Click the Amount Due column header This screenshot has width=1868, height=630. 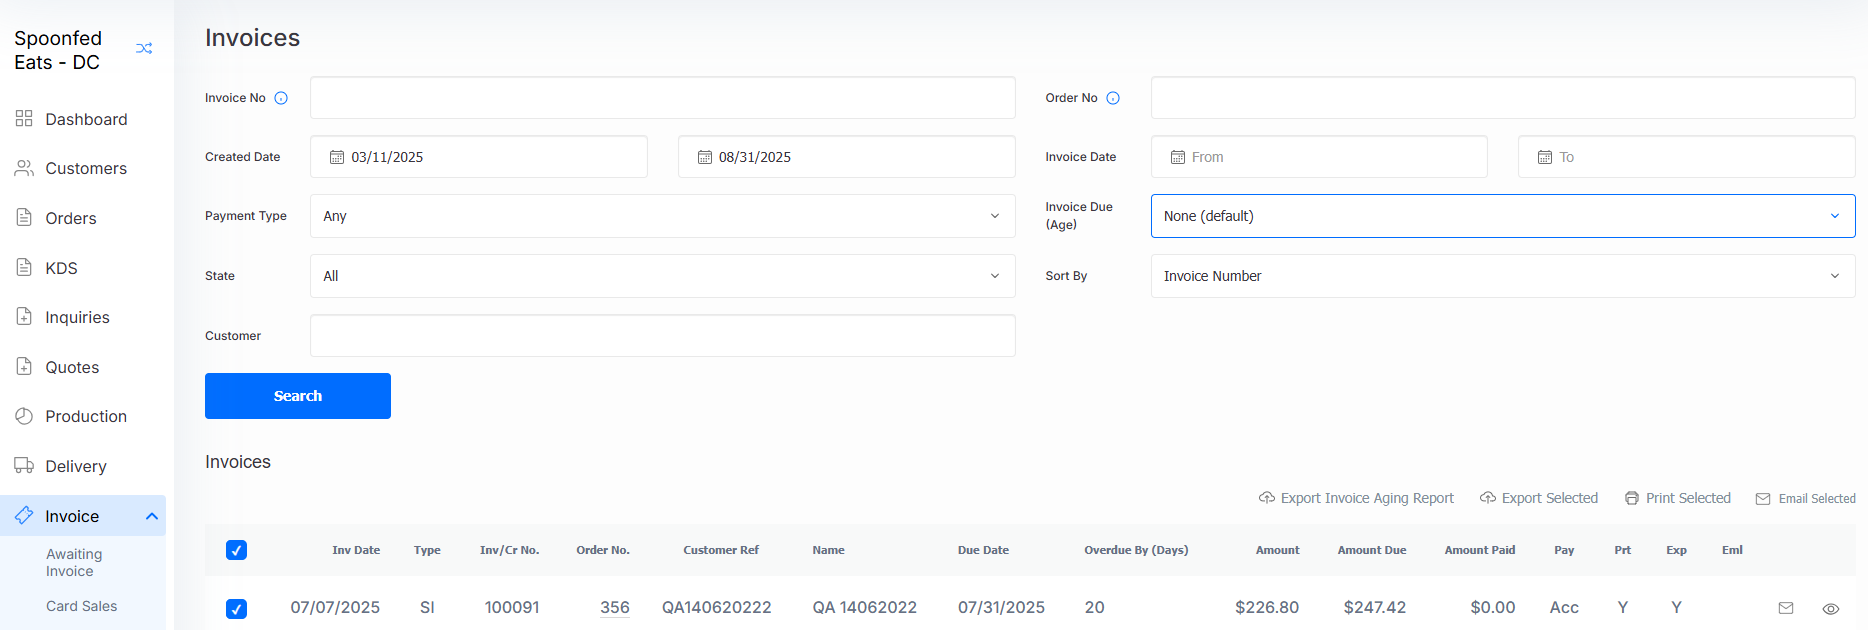tap(1372, 550)
